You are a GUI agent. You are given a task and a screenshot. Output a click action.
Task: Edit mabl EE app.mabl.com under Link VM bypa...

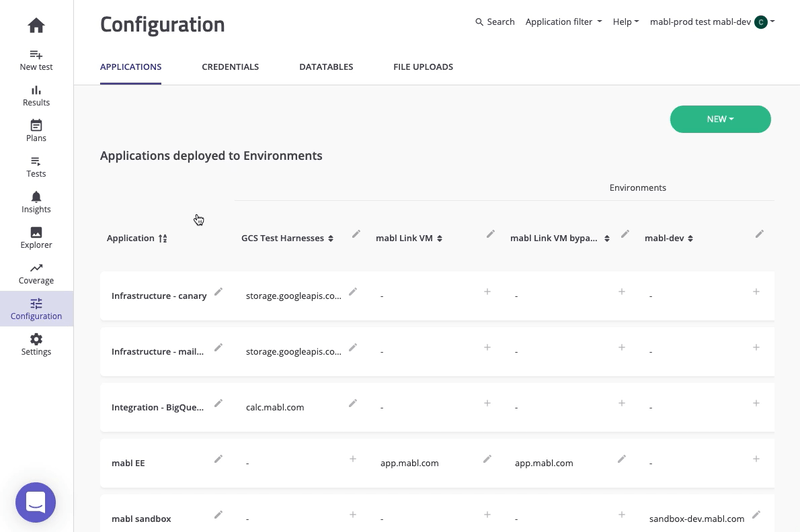(x=621, y=459)
